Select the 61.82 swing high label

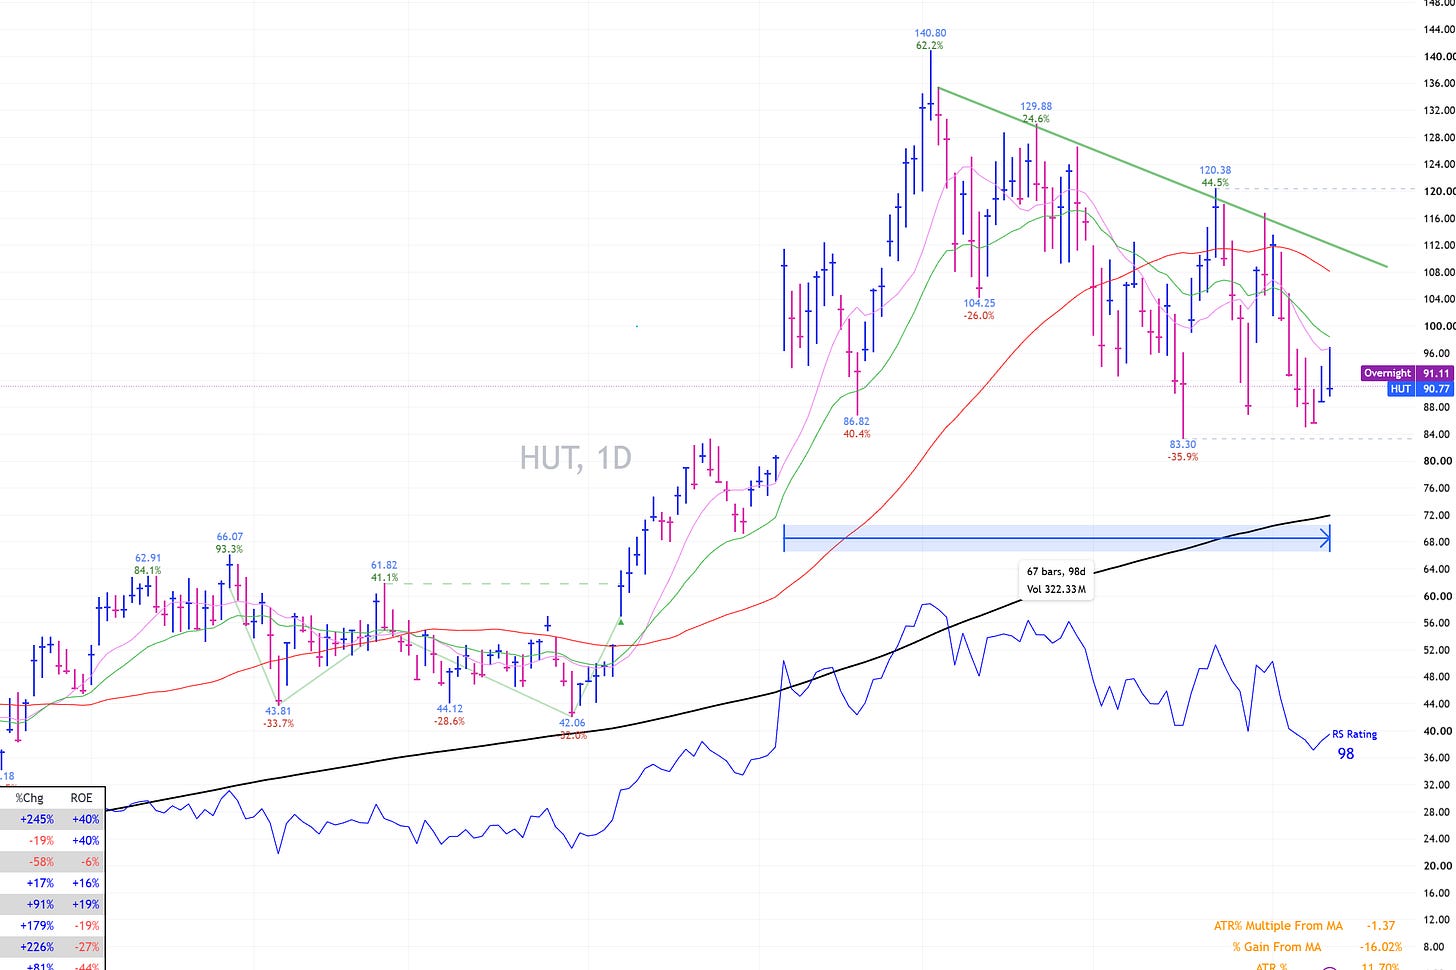click(384, 565)
